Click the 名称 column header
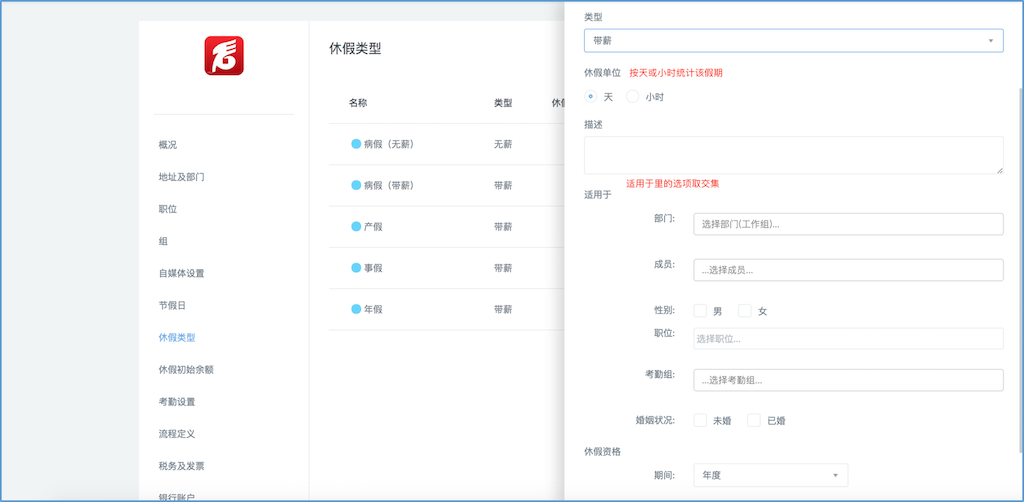This screenshot has width=1024, height=502. [x=358, y=102]
